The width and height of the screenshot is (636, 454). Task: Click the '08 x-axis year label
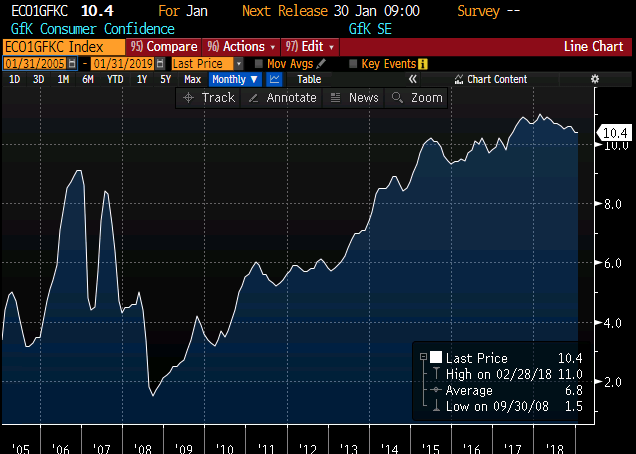click(x=142, y=448)
